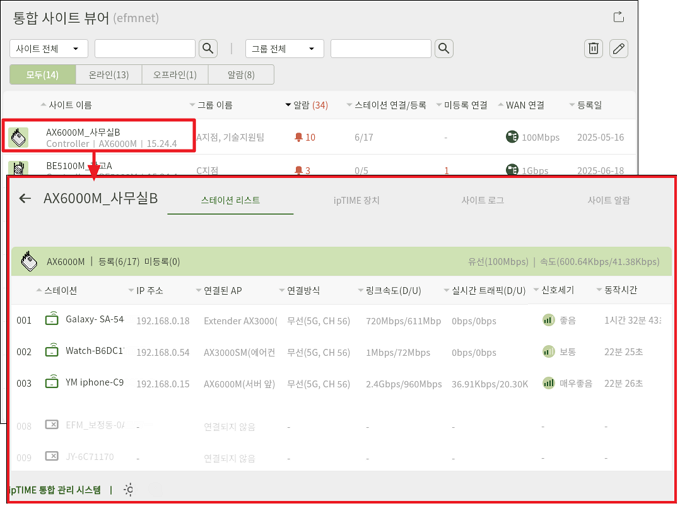Open the ipTIME 장치 tab

356,200
